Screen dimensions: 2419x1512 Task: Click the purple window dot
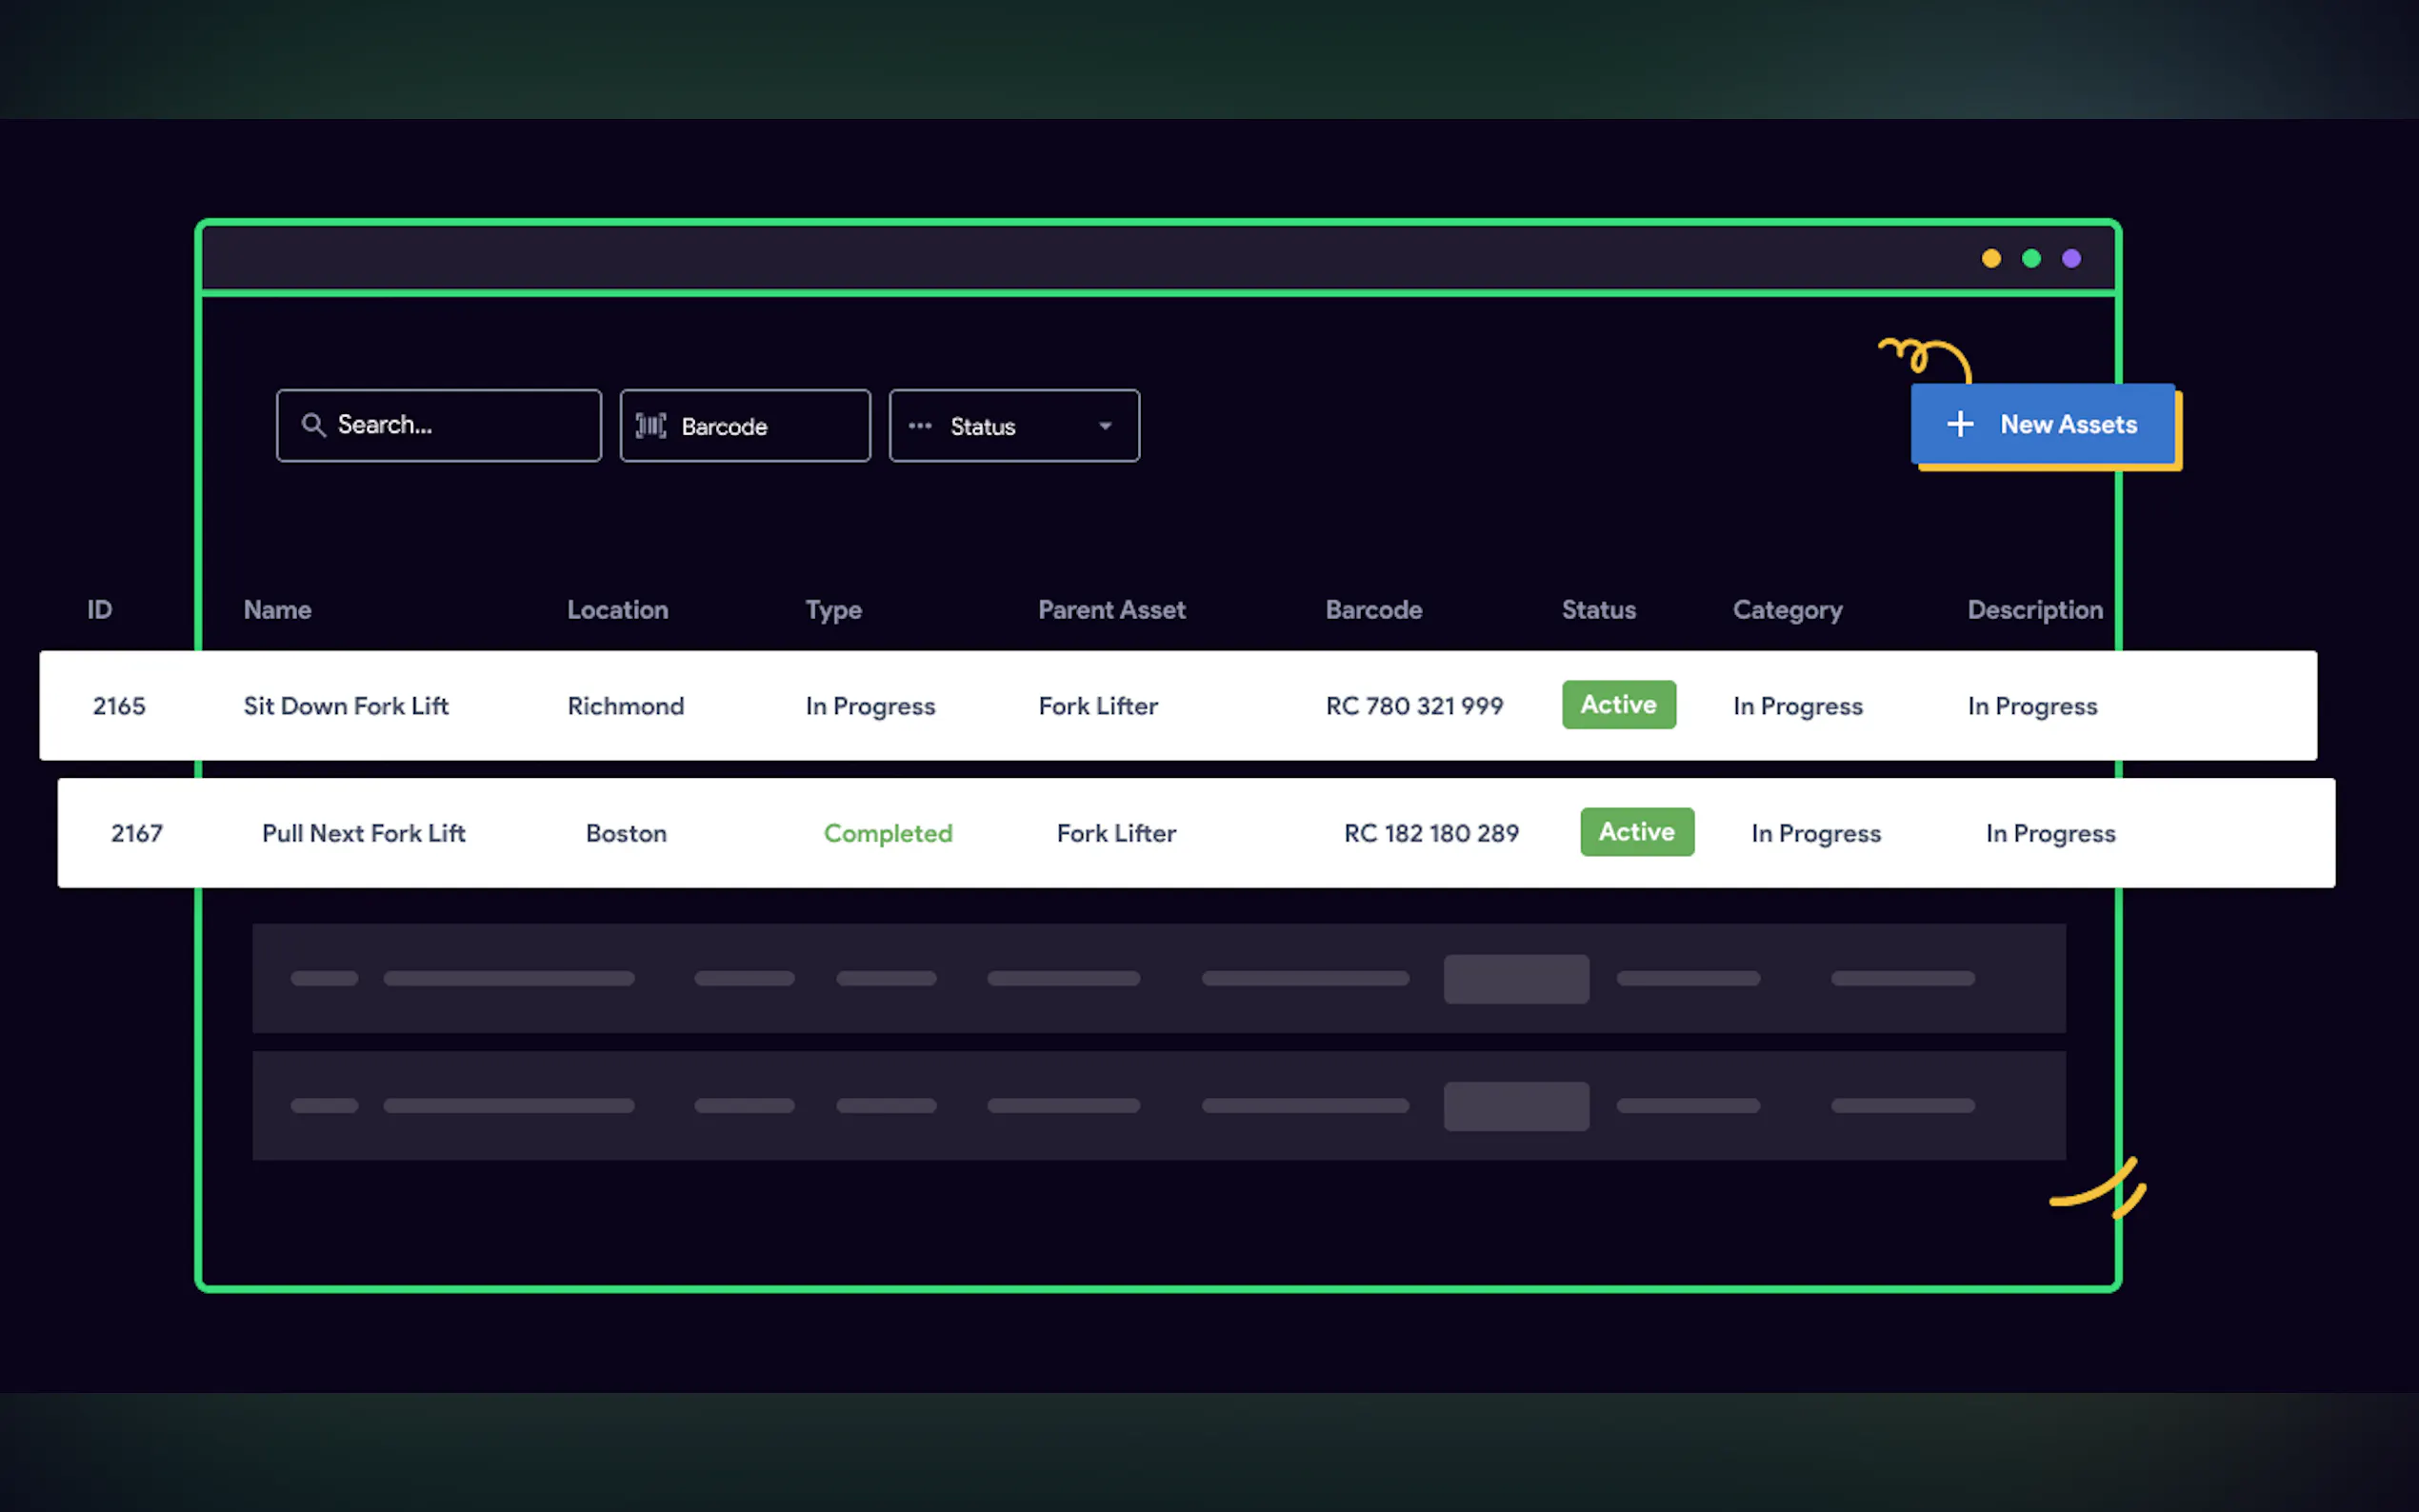coord(2071,259)
